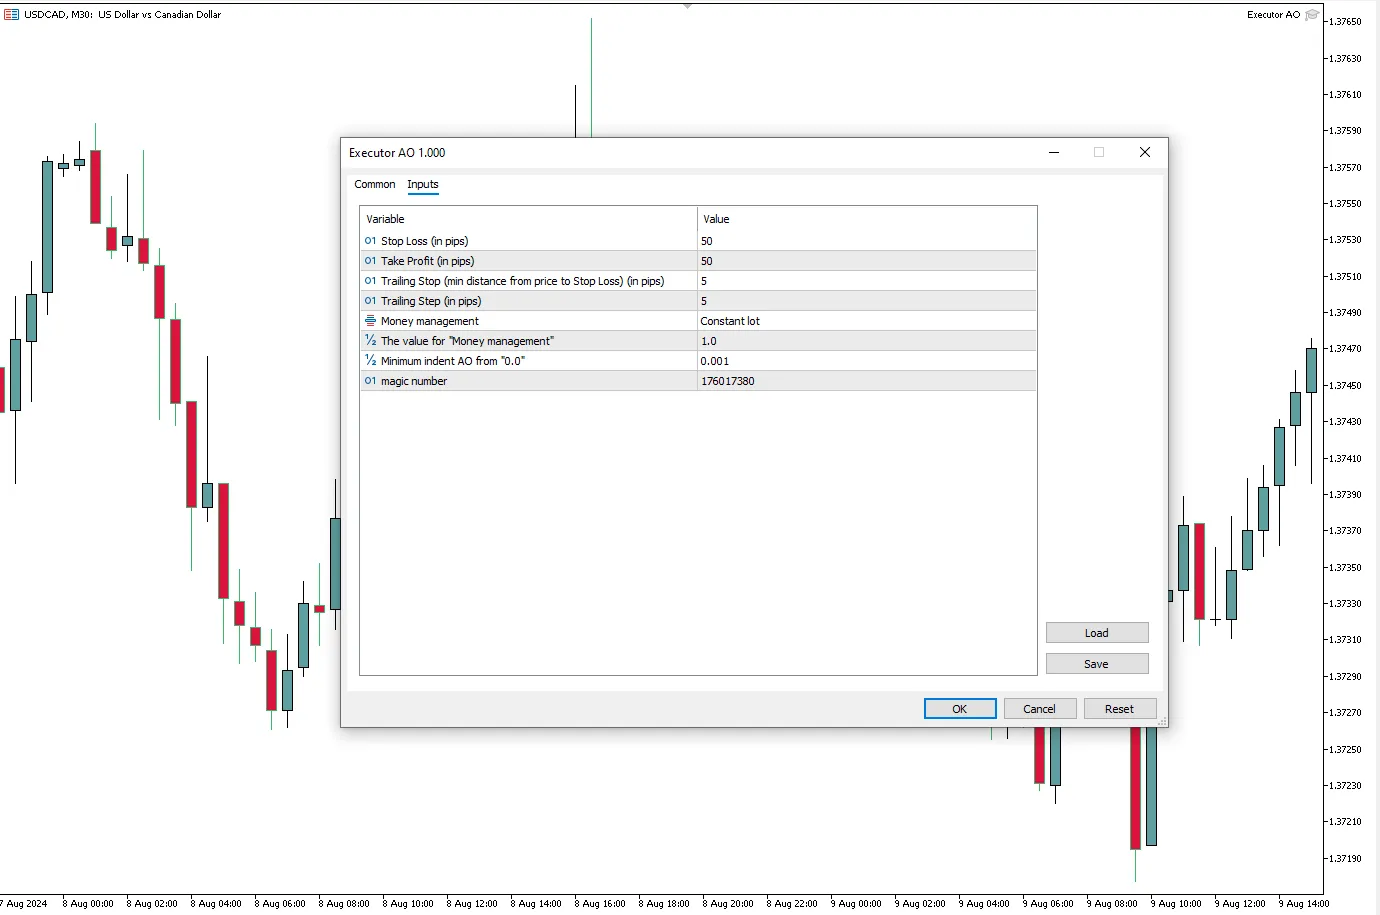This screenshot has height=915, width=1380.
Task: Reset inputs with the Reset button
Action: coord(1120,709)
